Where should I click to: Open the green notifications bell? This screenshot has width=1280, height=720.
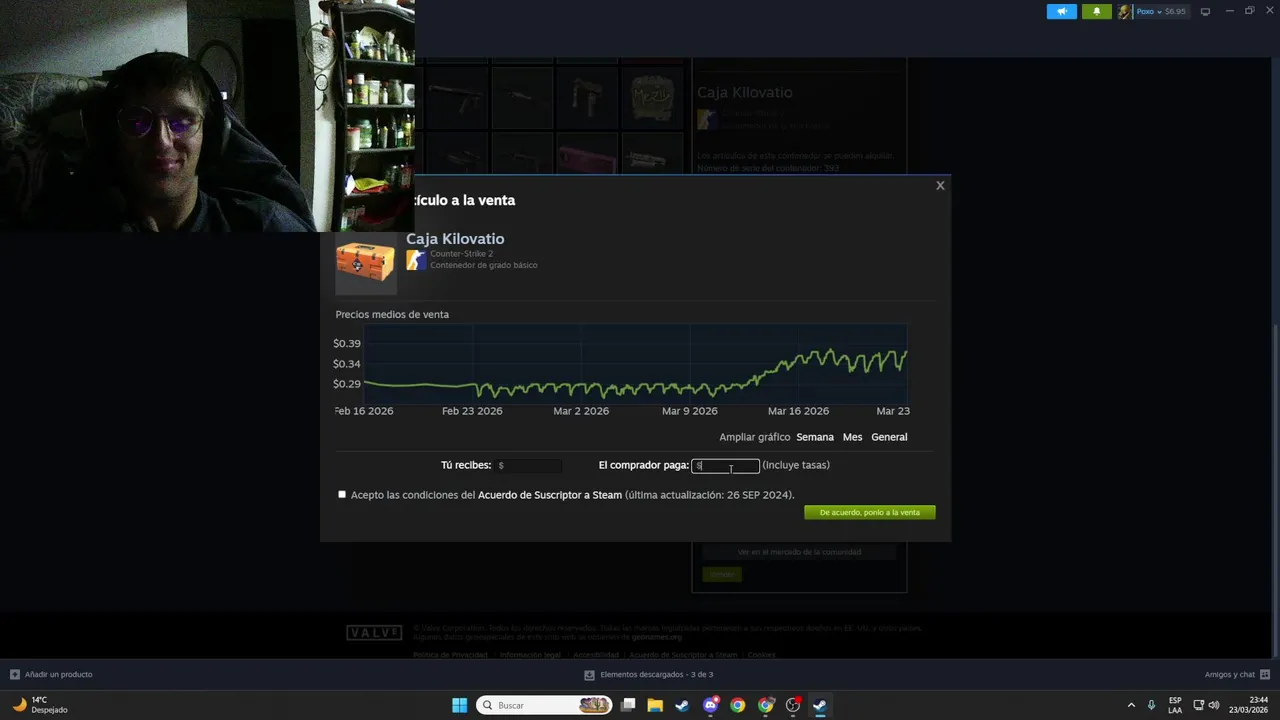pos(1096,11)
